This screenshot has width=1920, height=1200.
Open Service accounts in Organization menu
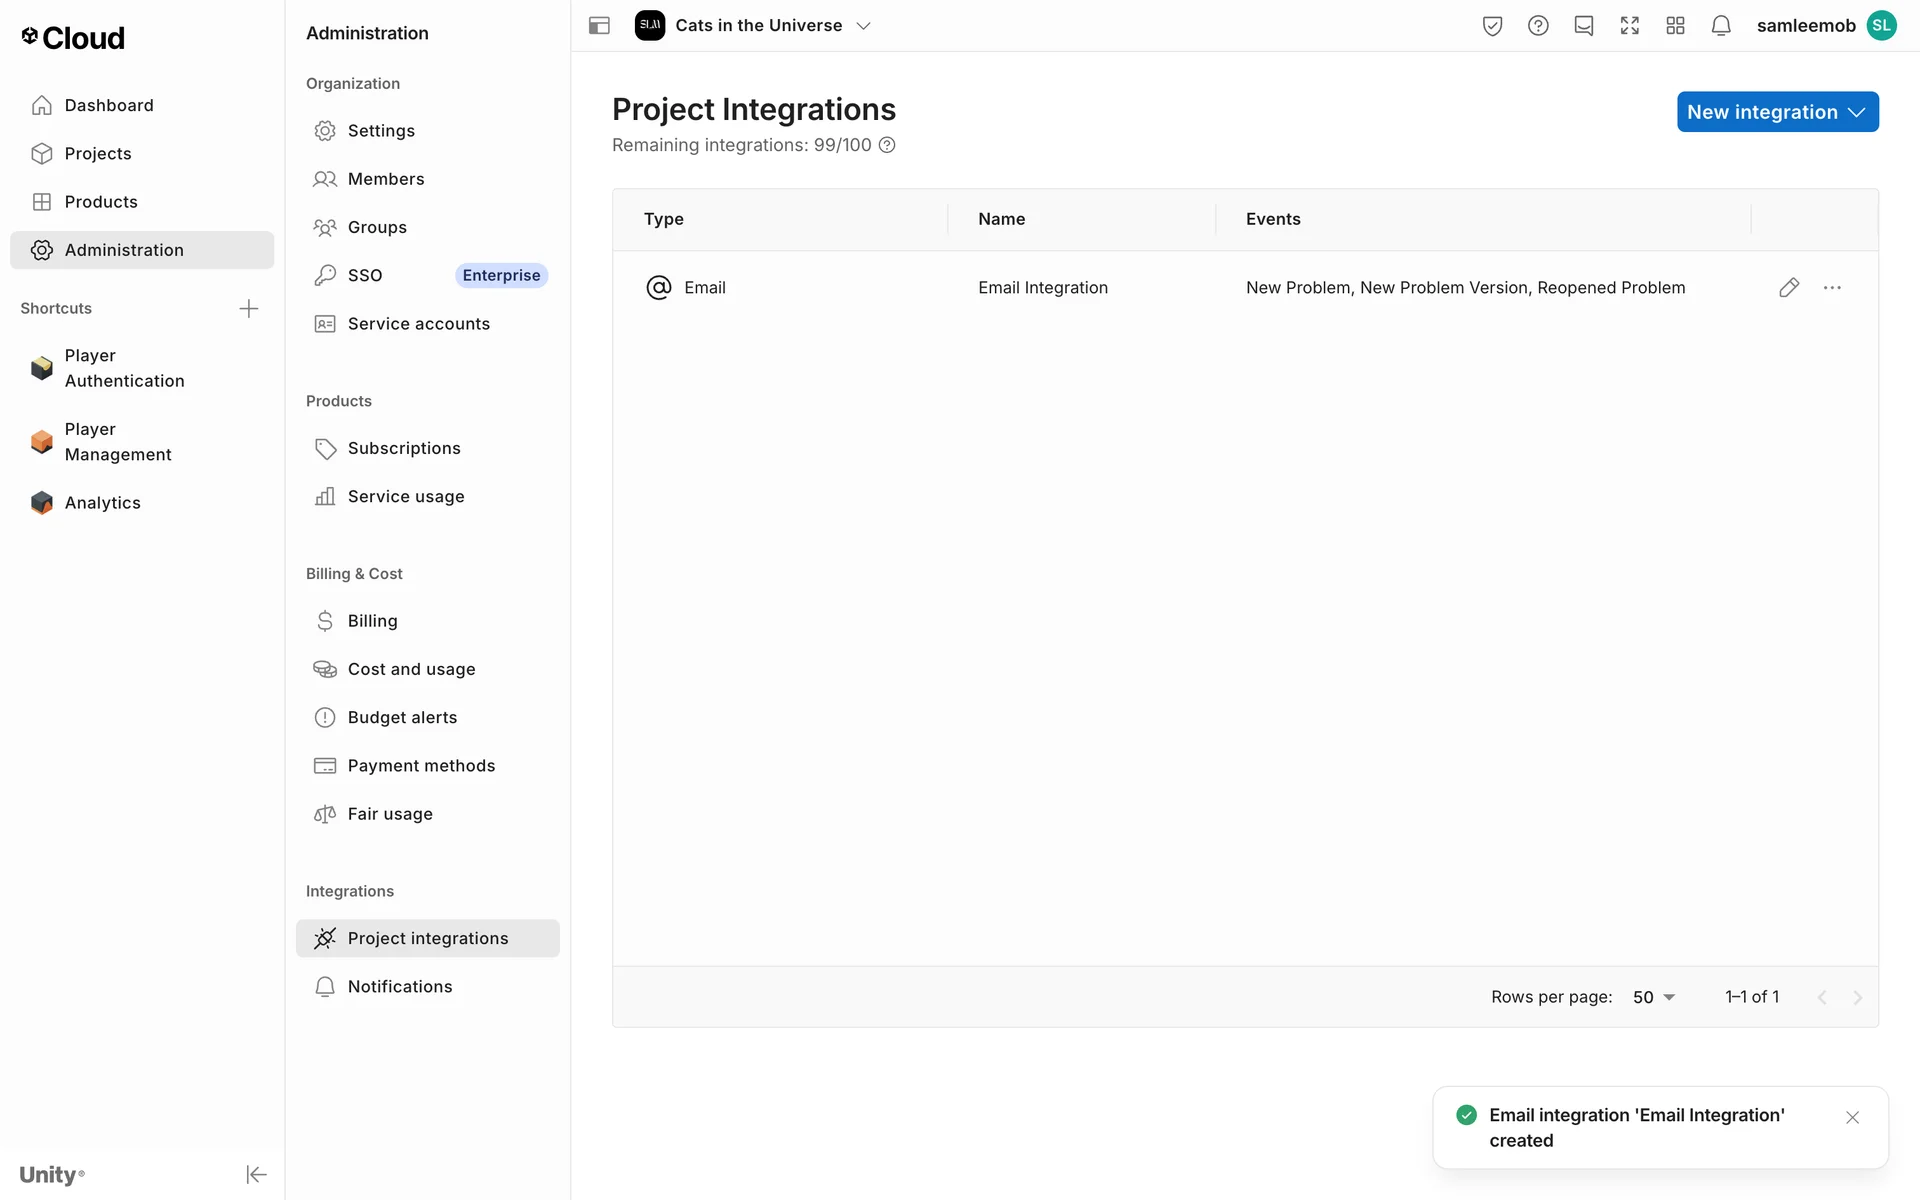[418, 324]
